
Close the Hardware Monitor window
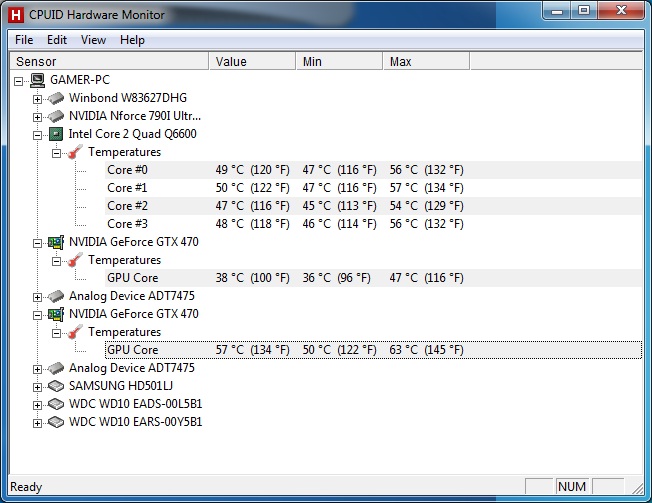(621, 11)
